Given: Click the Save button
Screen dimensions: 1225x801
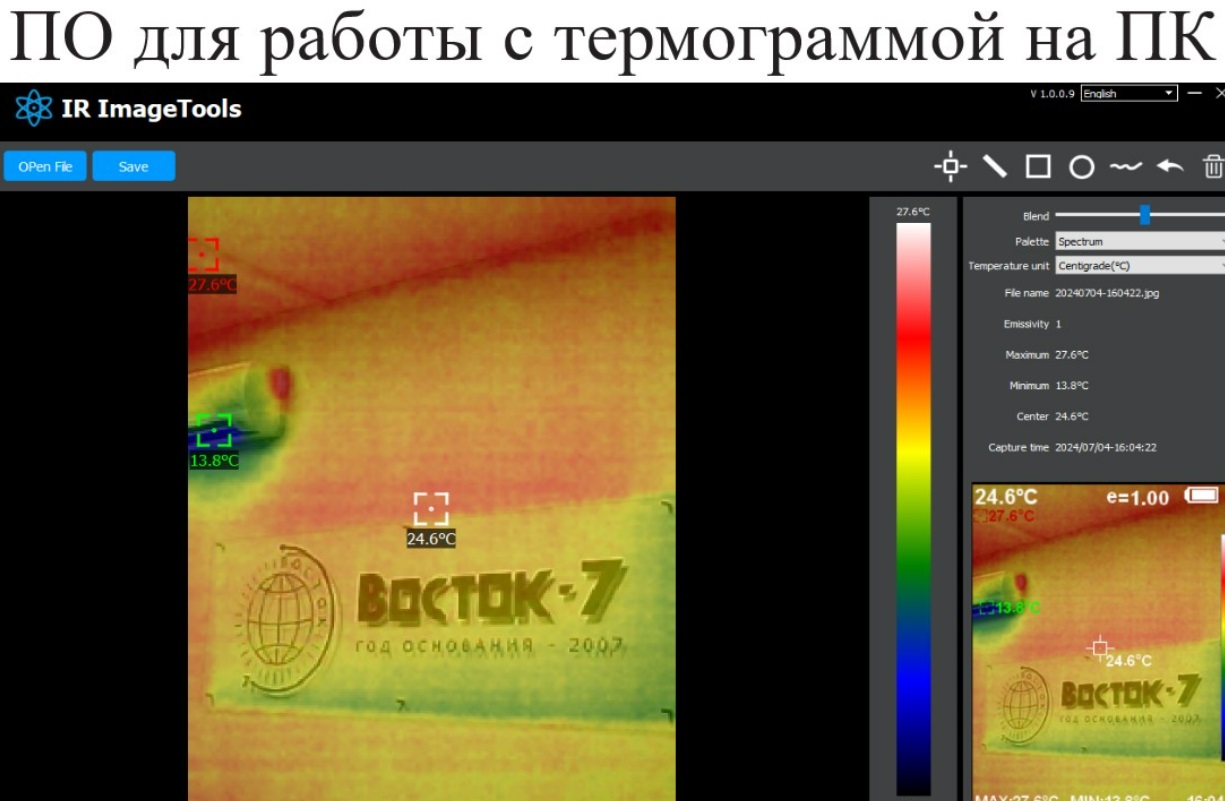Looking at the screenshot, I should coord(133,167).
